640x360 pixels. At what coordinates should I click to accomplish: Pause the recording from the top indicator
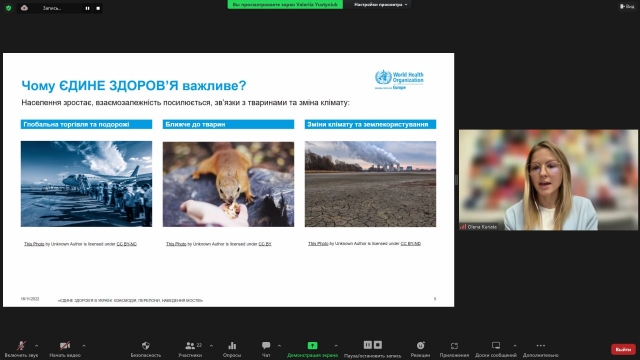click(87, 8)
